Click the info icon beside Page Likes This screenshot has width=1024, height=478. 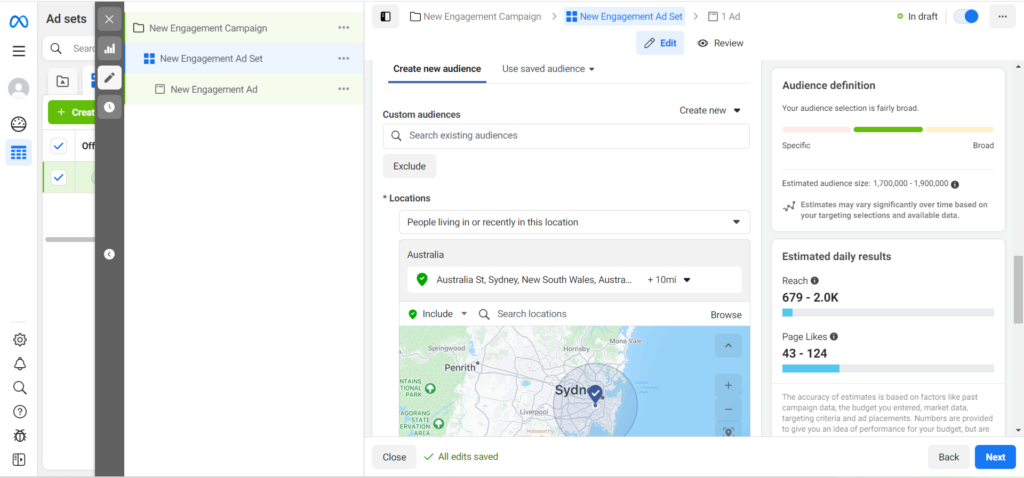pyautogui.click(x=834, y=337)
